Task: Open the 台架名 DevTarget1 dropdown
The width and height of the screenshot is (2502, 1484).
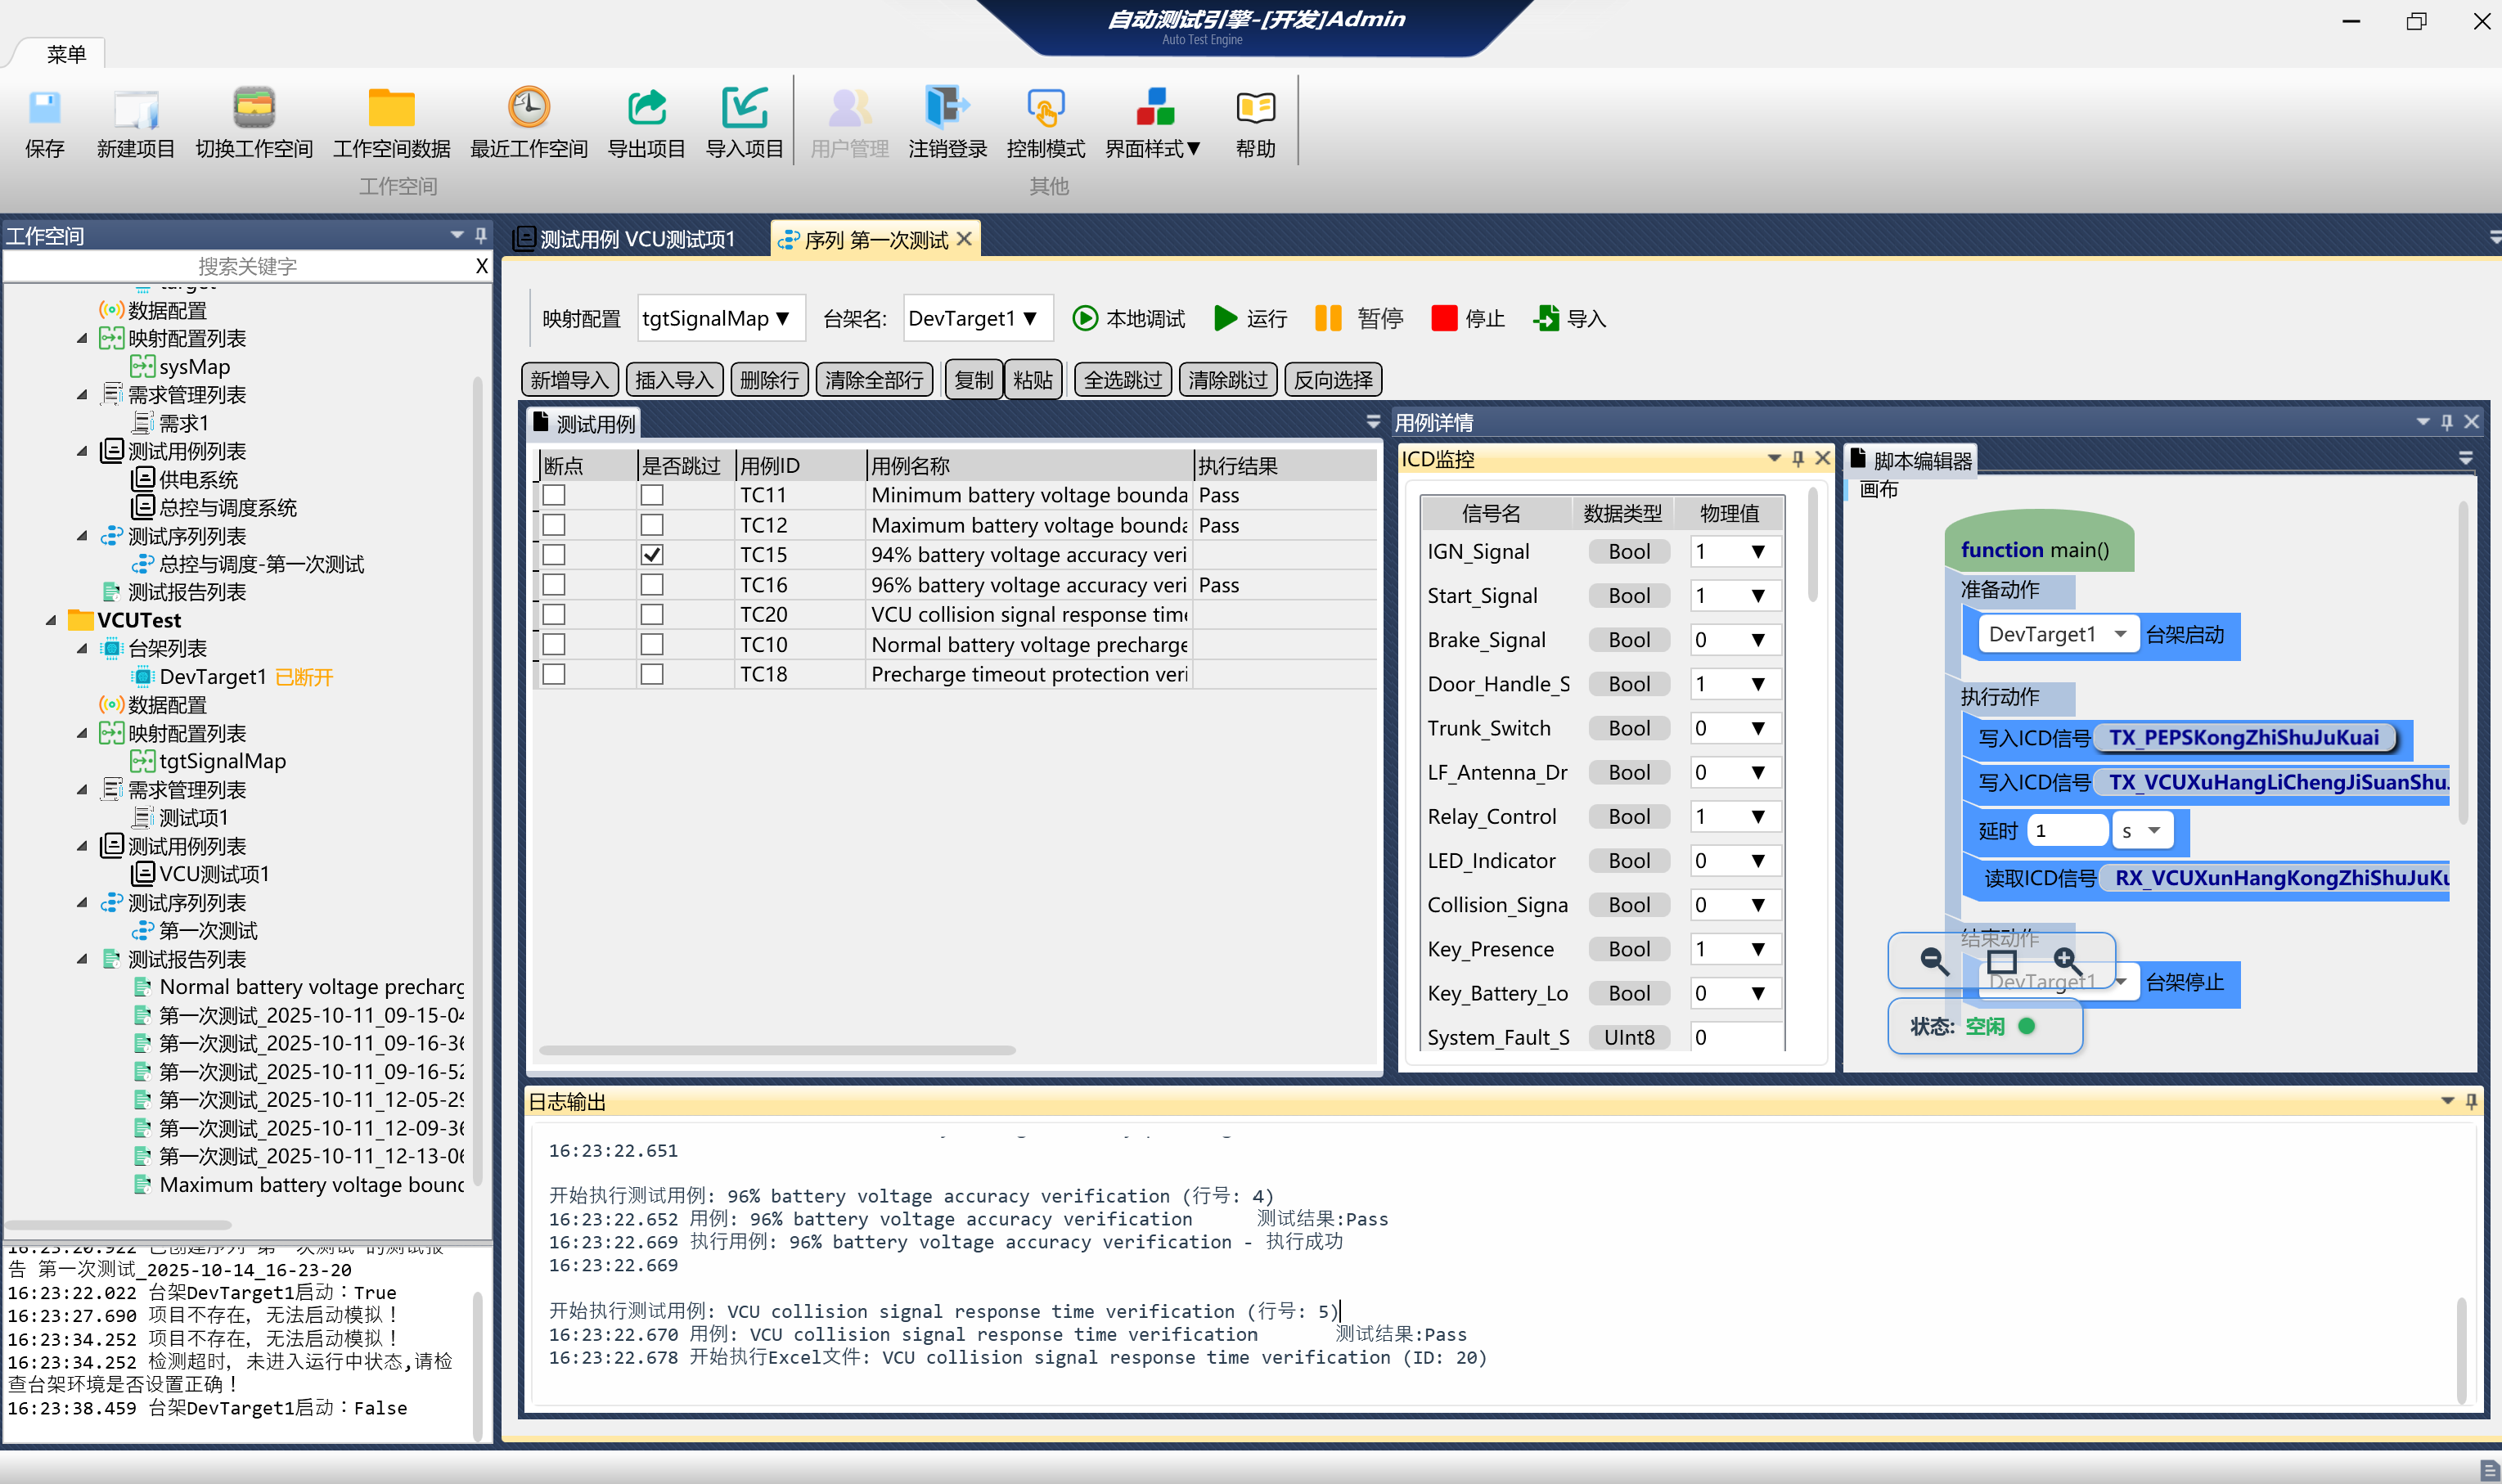Action: (x=975, y=318)
